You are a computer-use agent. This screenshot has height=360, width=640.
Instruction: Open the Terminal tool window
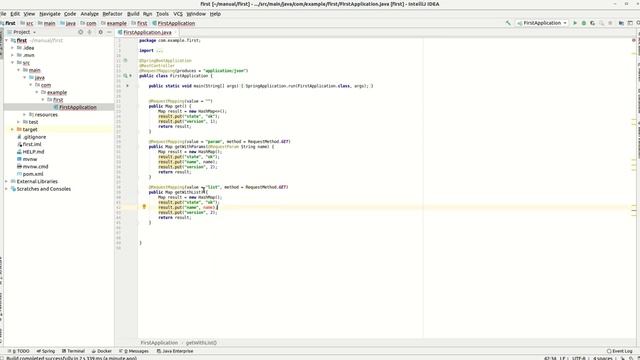pos(73,351)
